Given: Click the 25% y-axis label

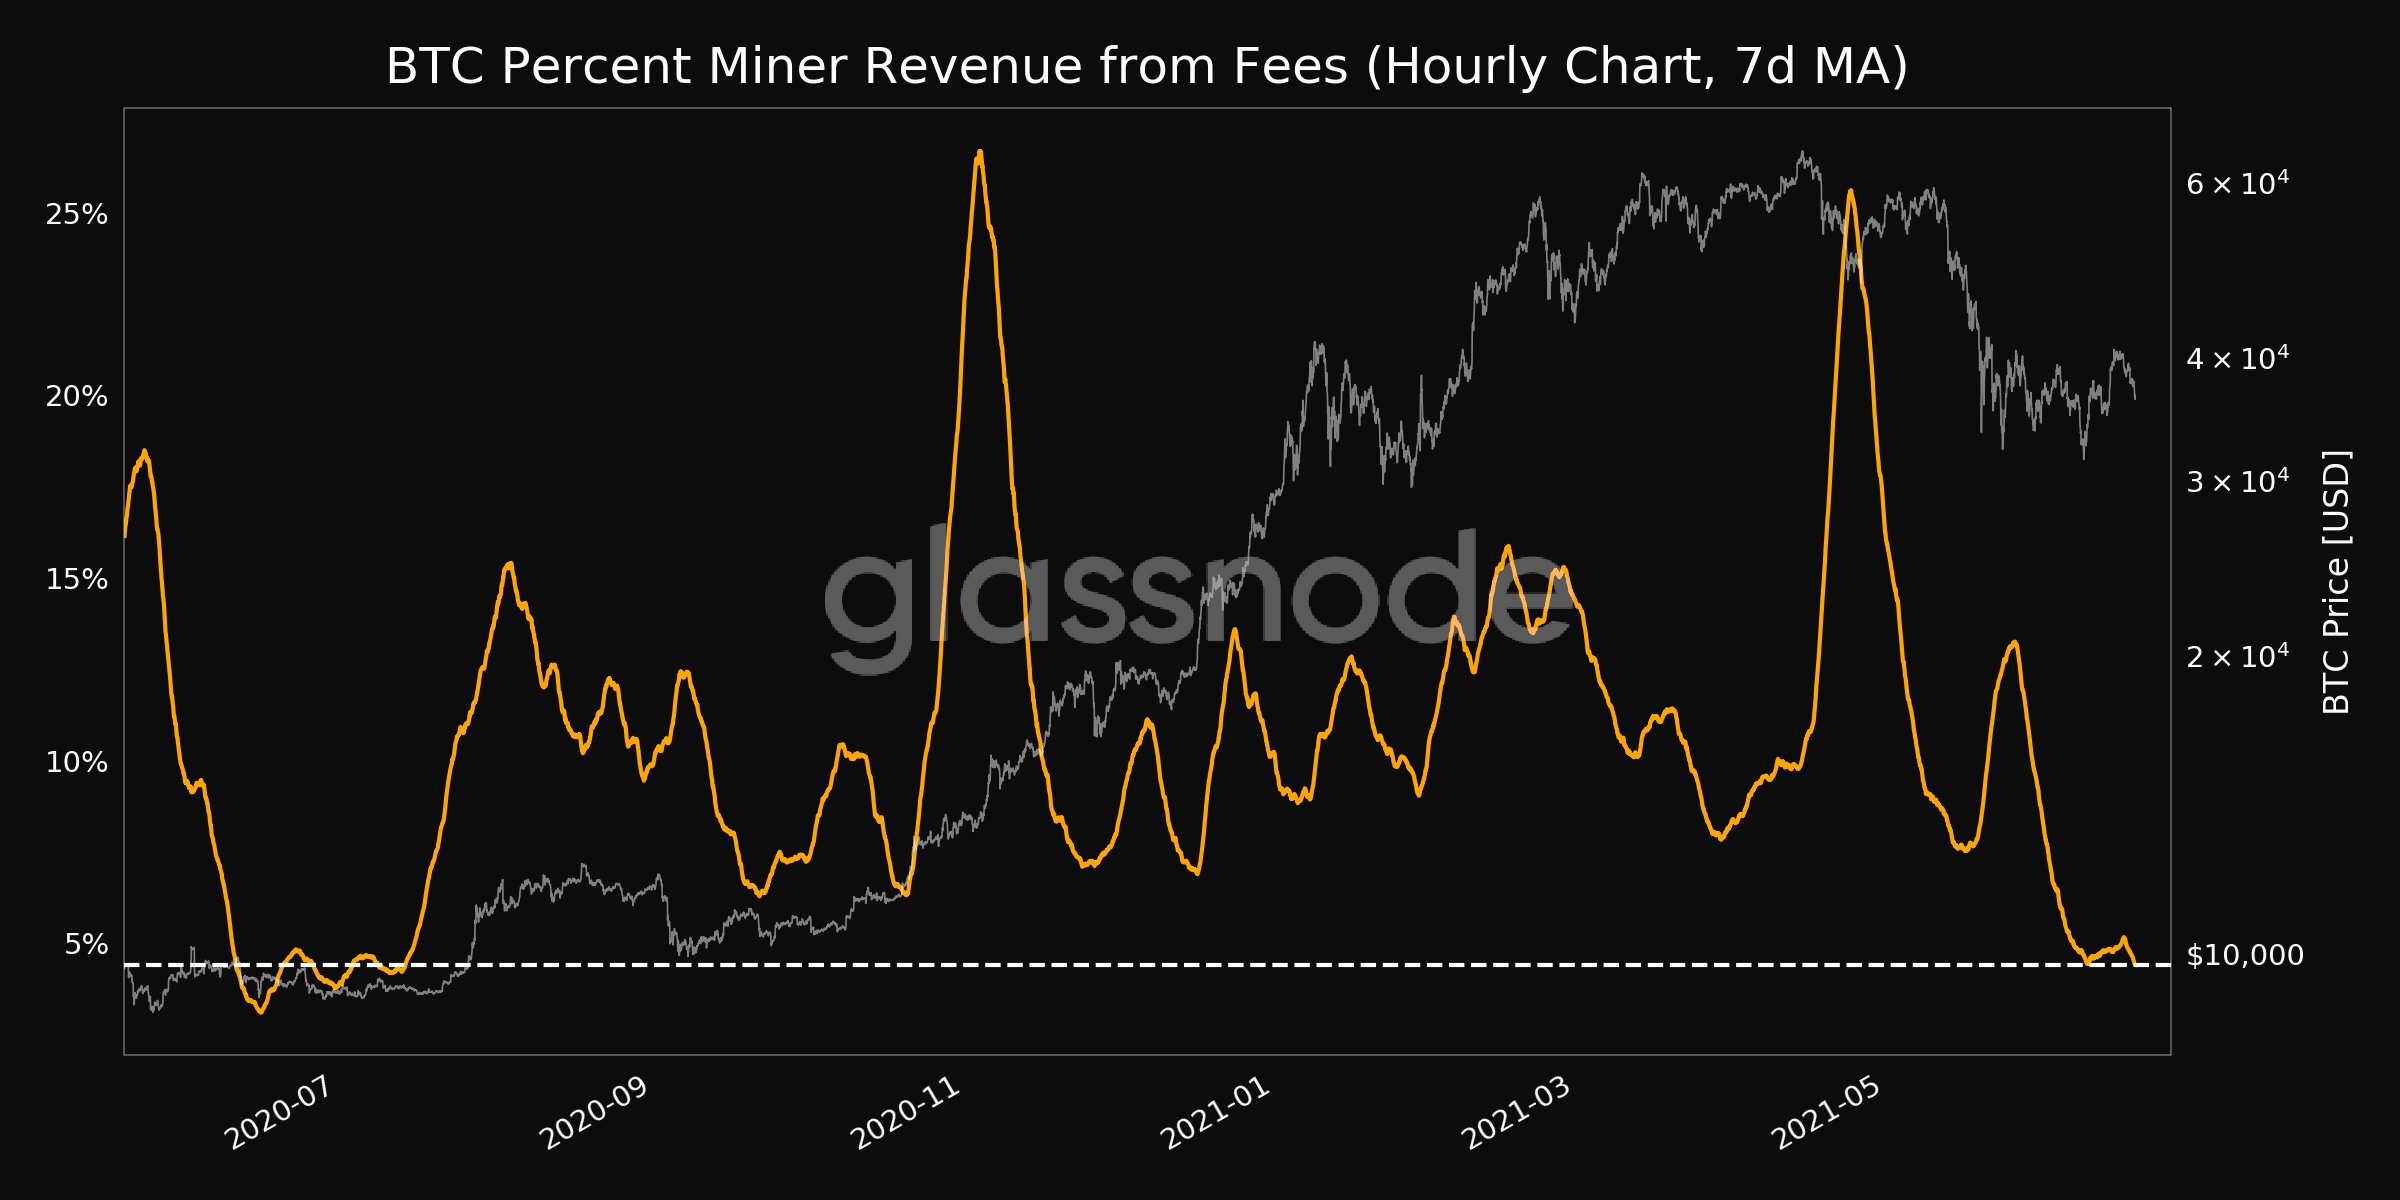Looking at the screenshot, I should (76, 214).
